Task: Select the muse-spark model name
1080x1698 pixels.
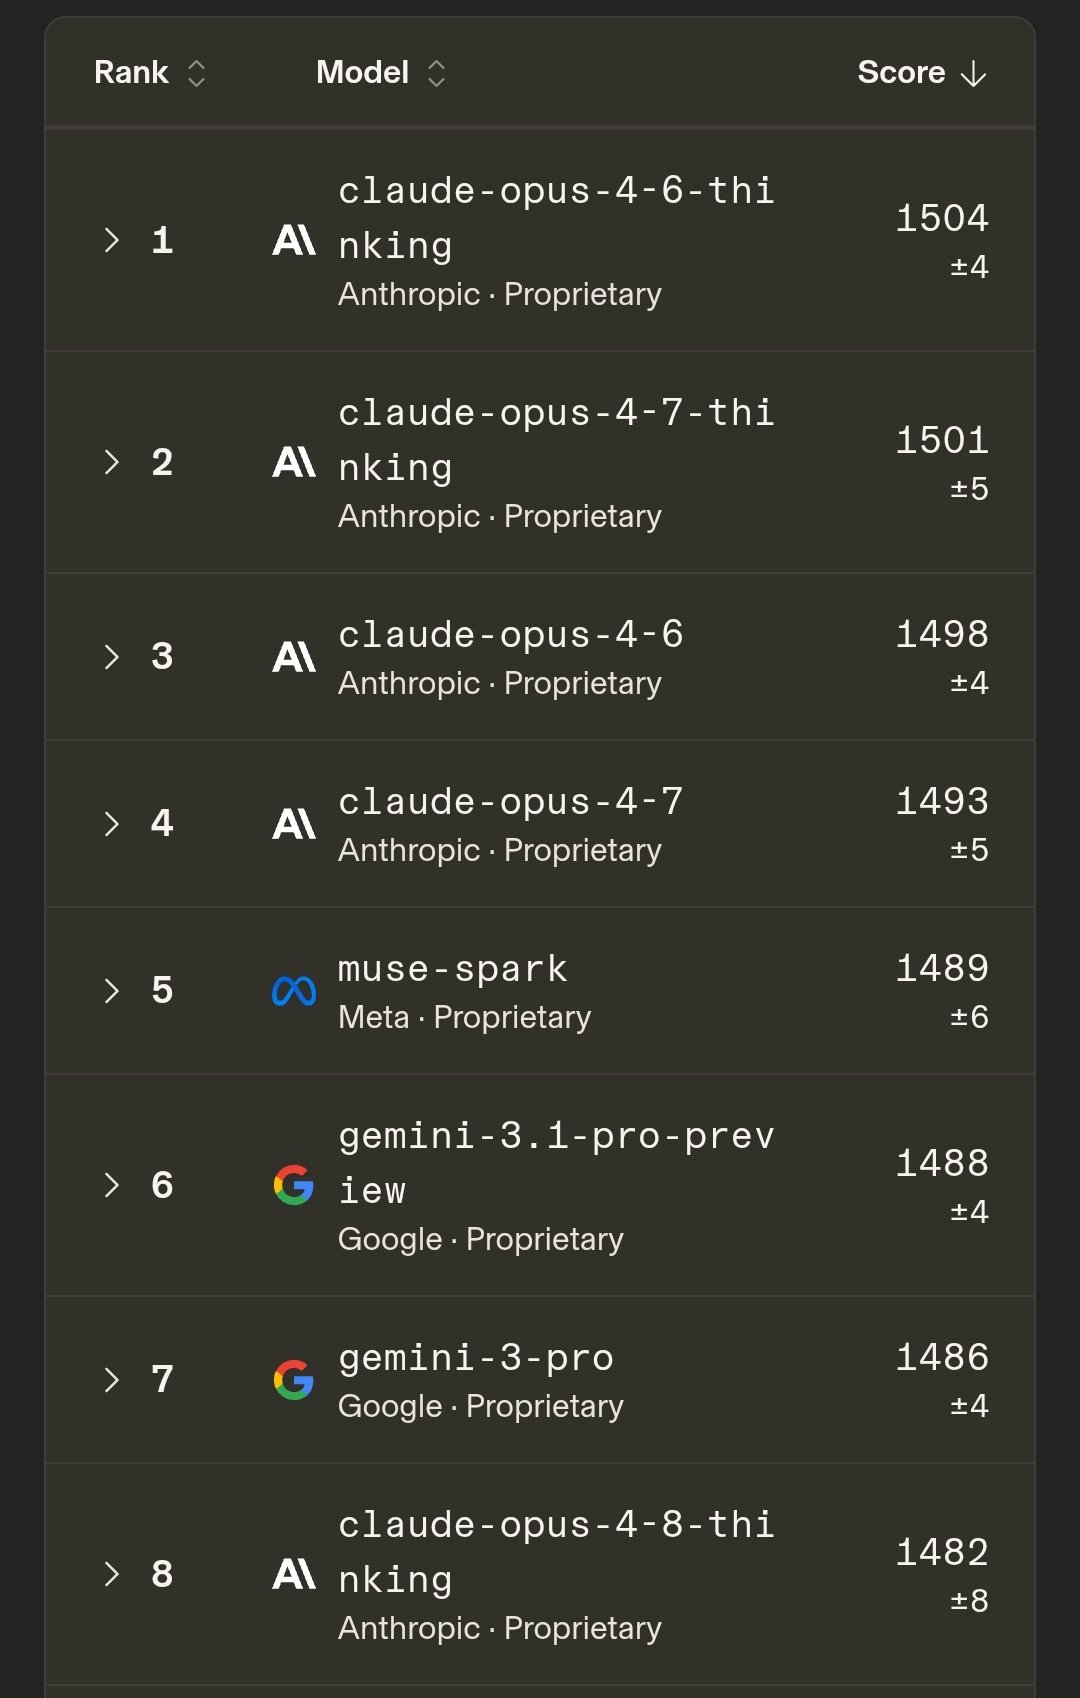Action: (453, 968)
